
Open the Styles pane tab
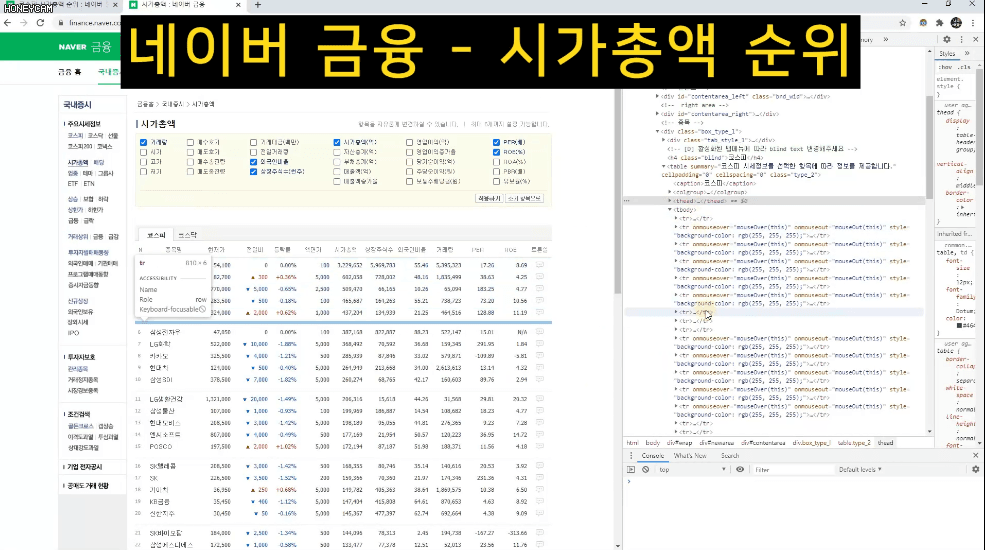[947, 54]
